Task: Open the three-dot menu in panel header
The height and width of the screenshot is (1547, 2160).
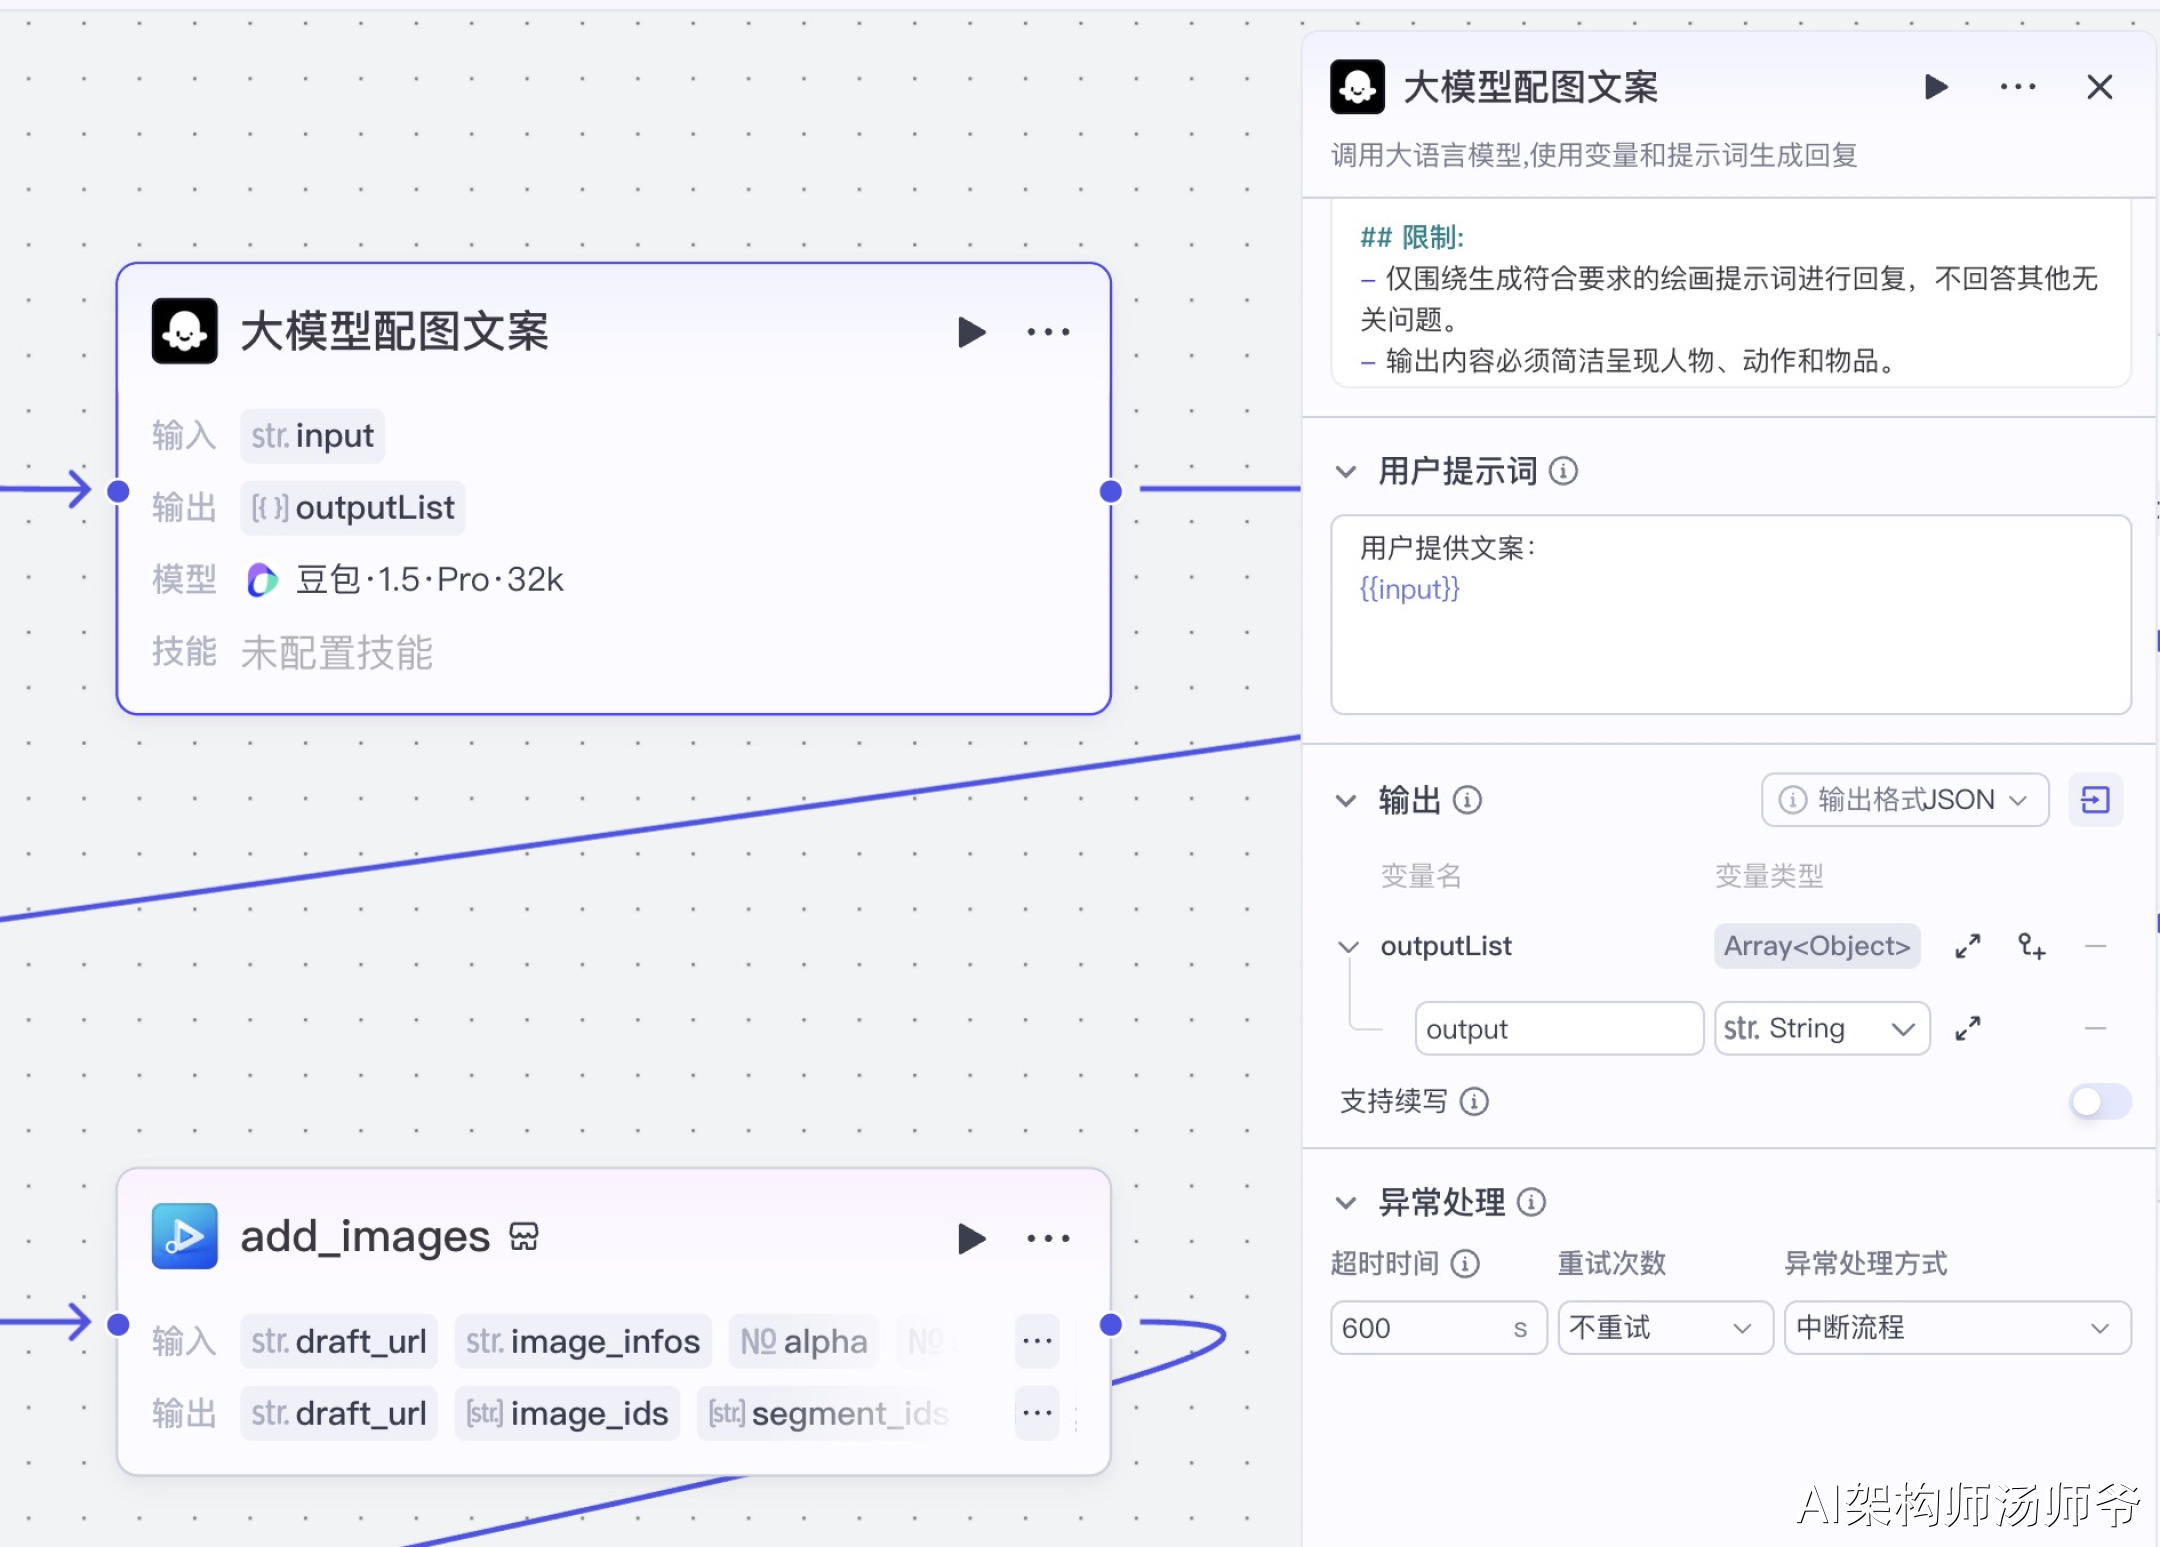Action: [2018, 87]
